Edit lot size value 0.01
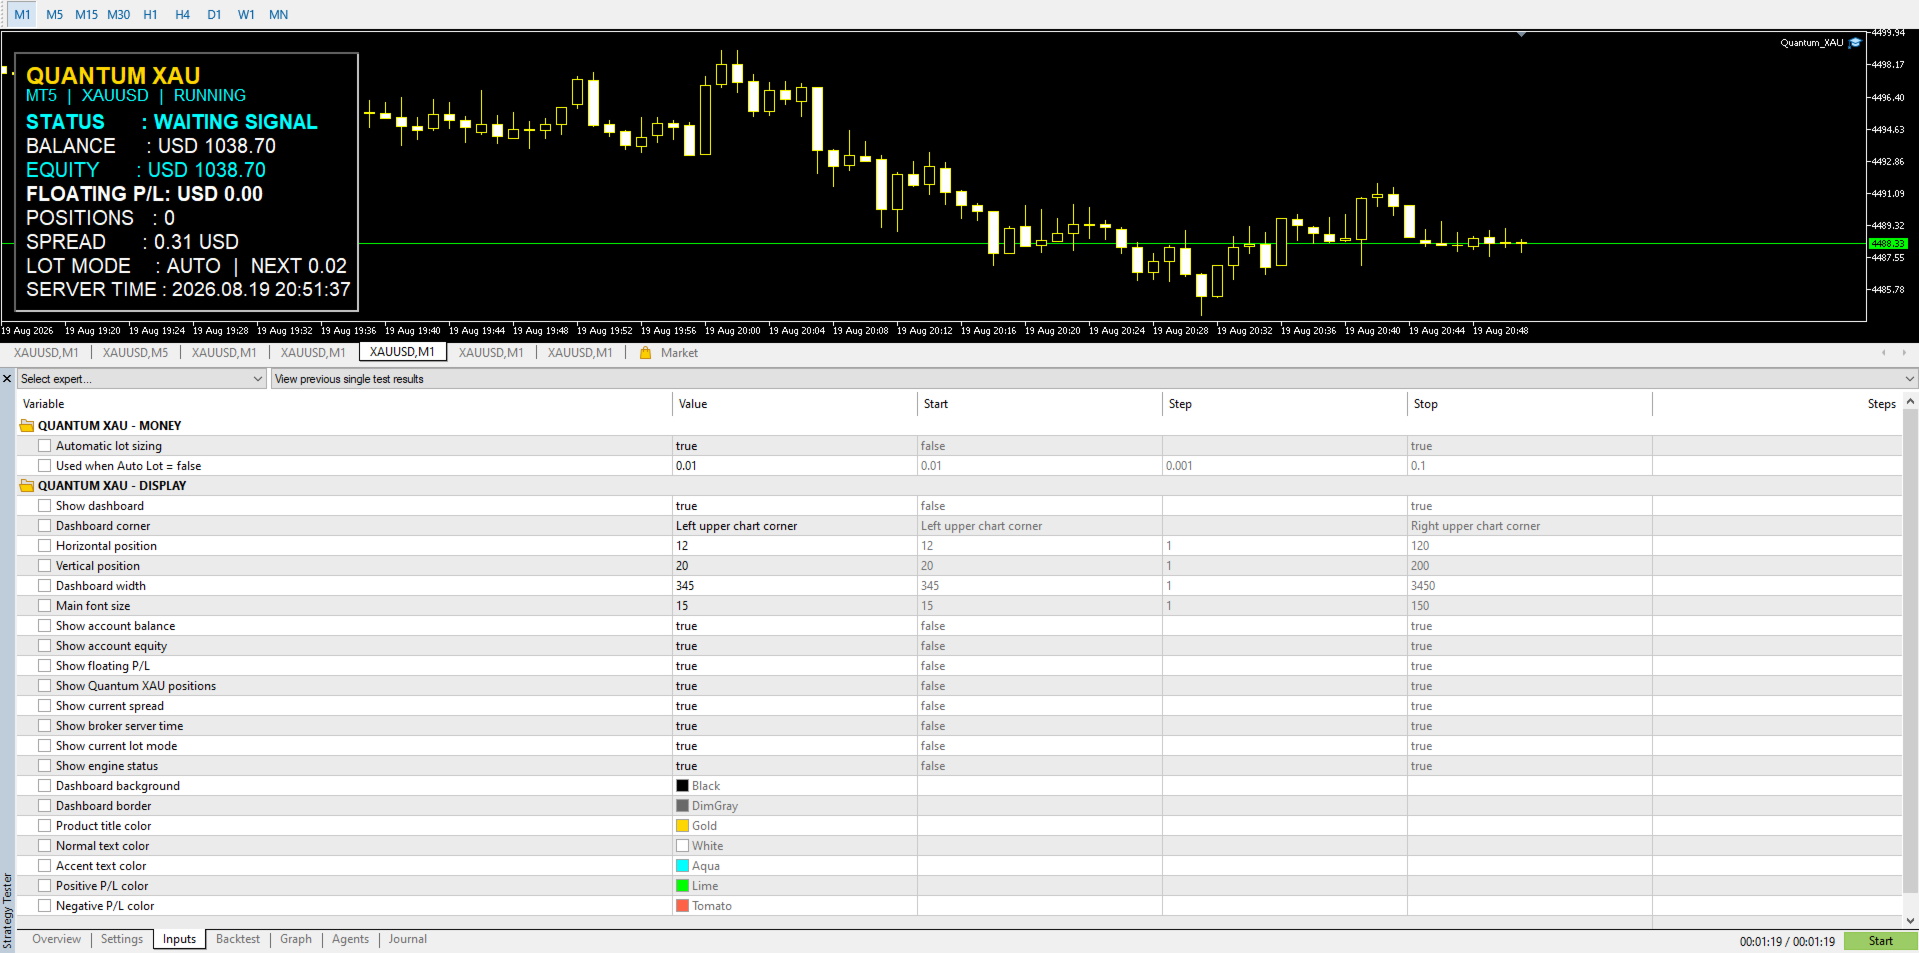This screenshot has width=1919, height=953. 795,466
